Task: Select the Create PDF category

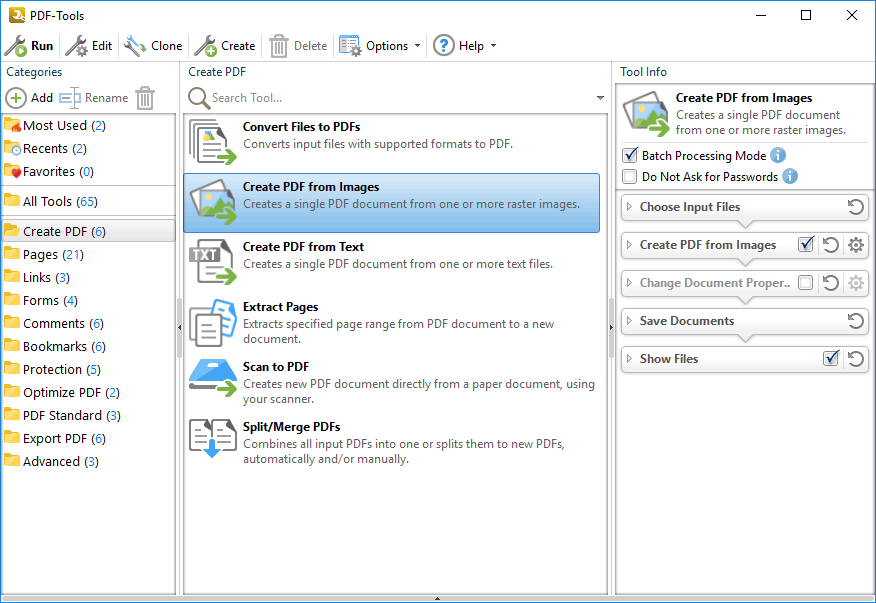Action: click(x=88, y=231)
